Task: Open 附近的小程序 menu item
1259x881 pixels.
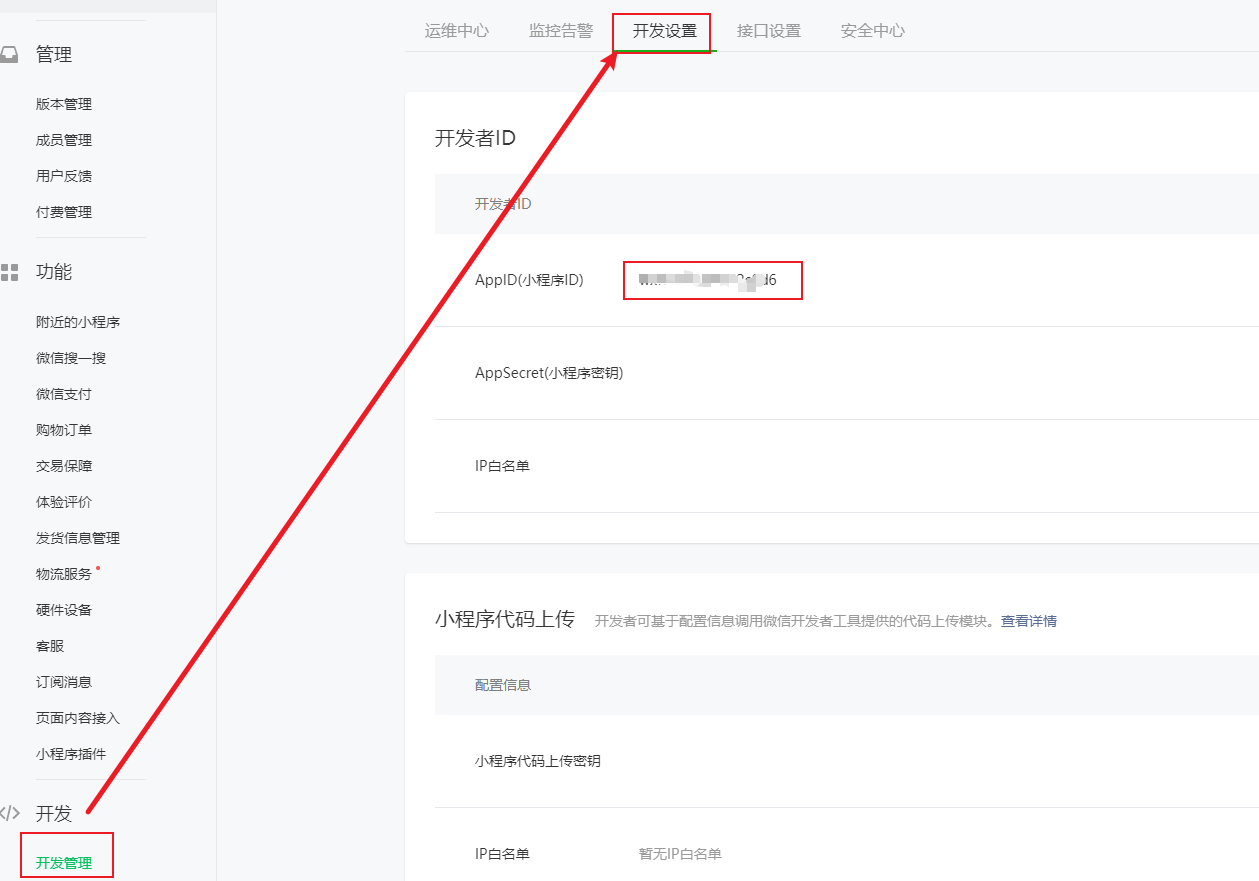Action: [x=78, y=322]
